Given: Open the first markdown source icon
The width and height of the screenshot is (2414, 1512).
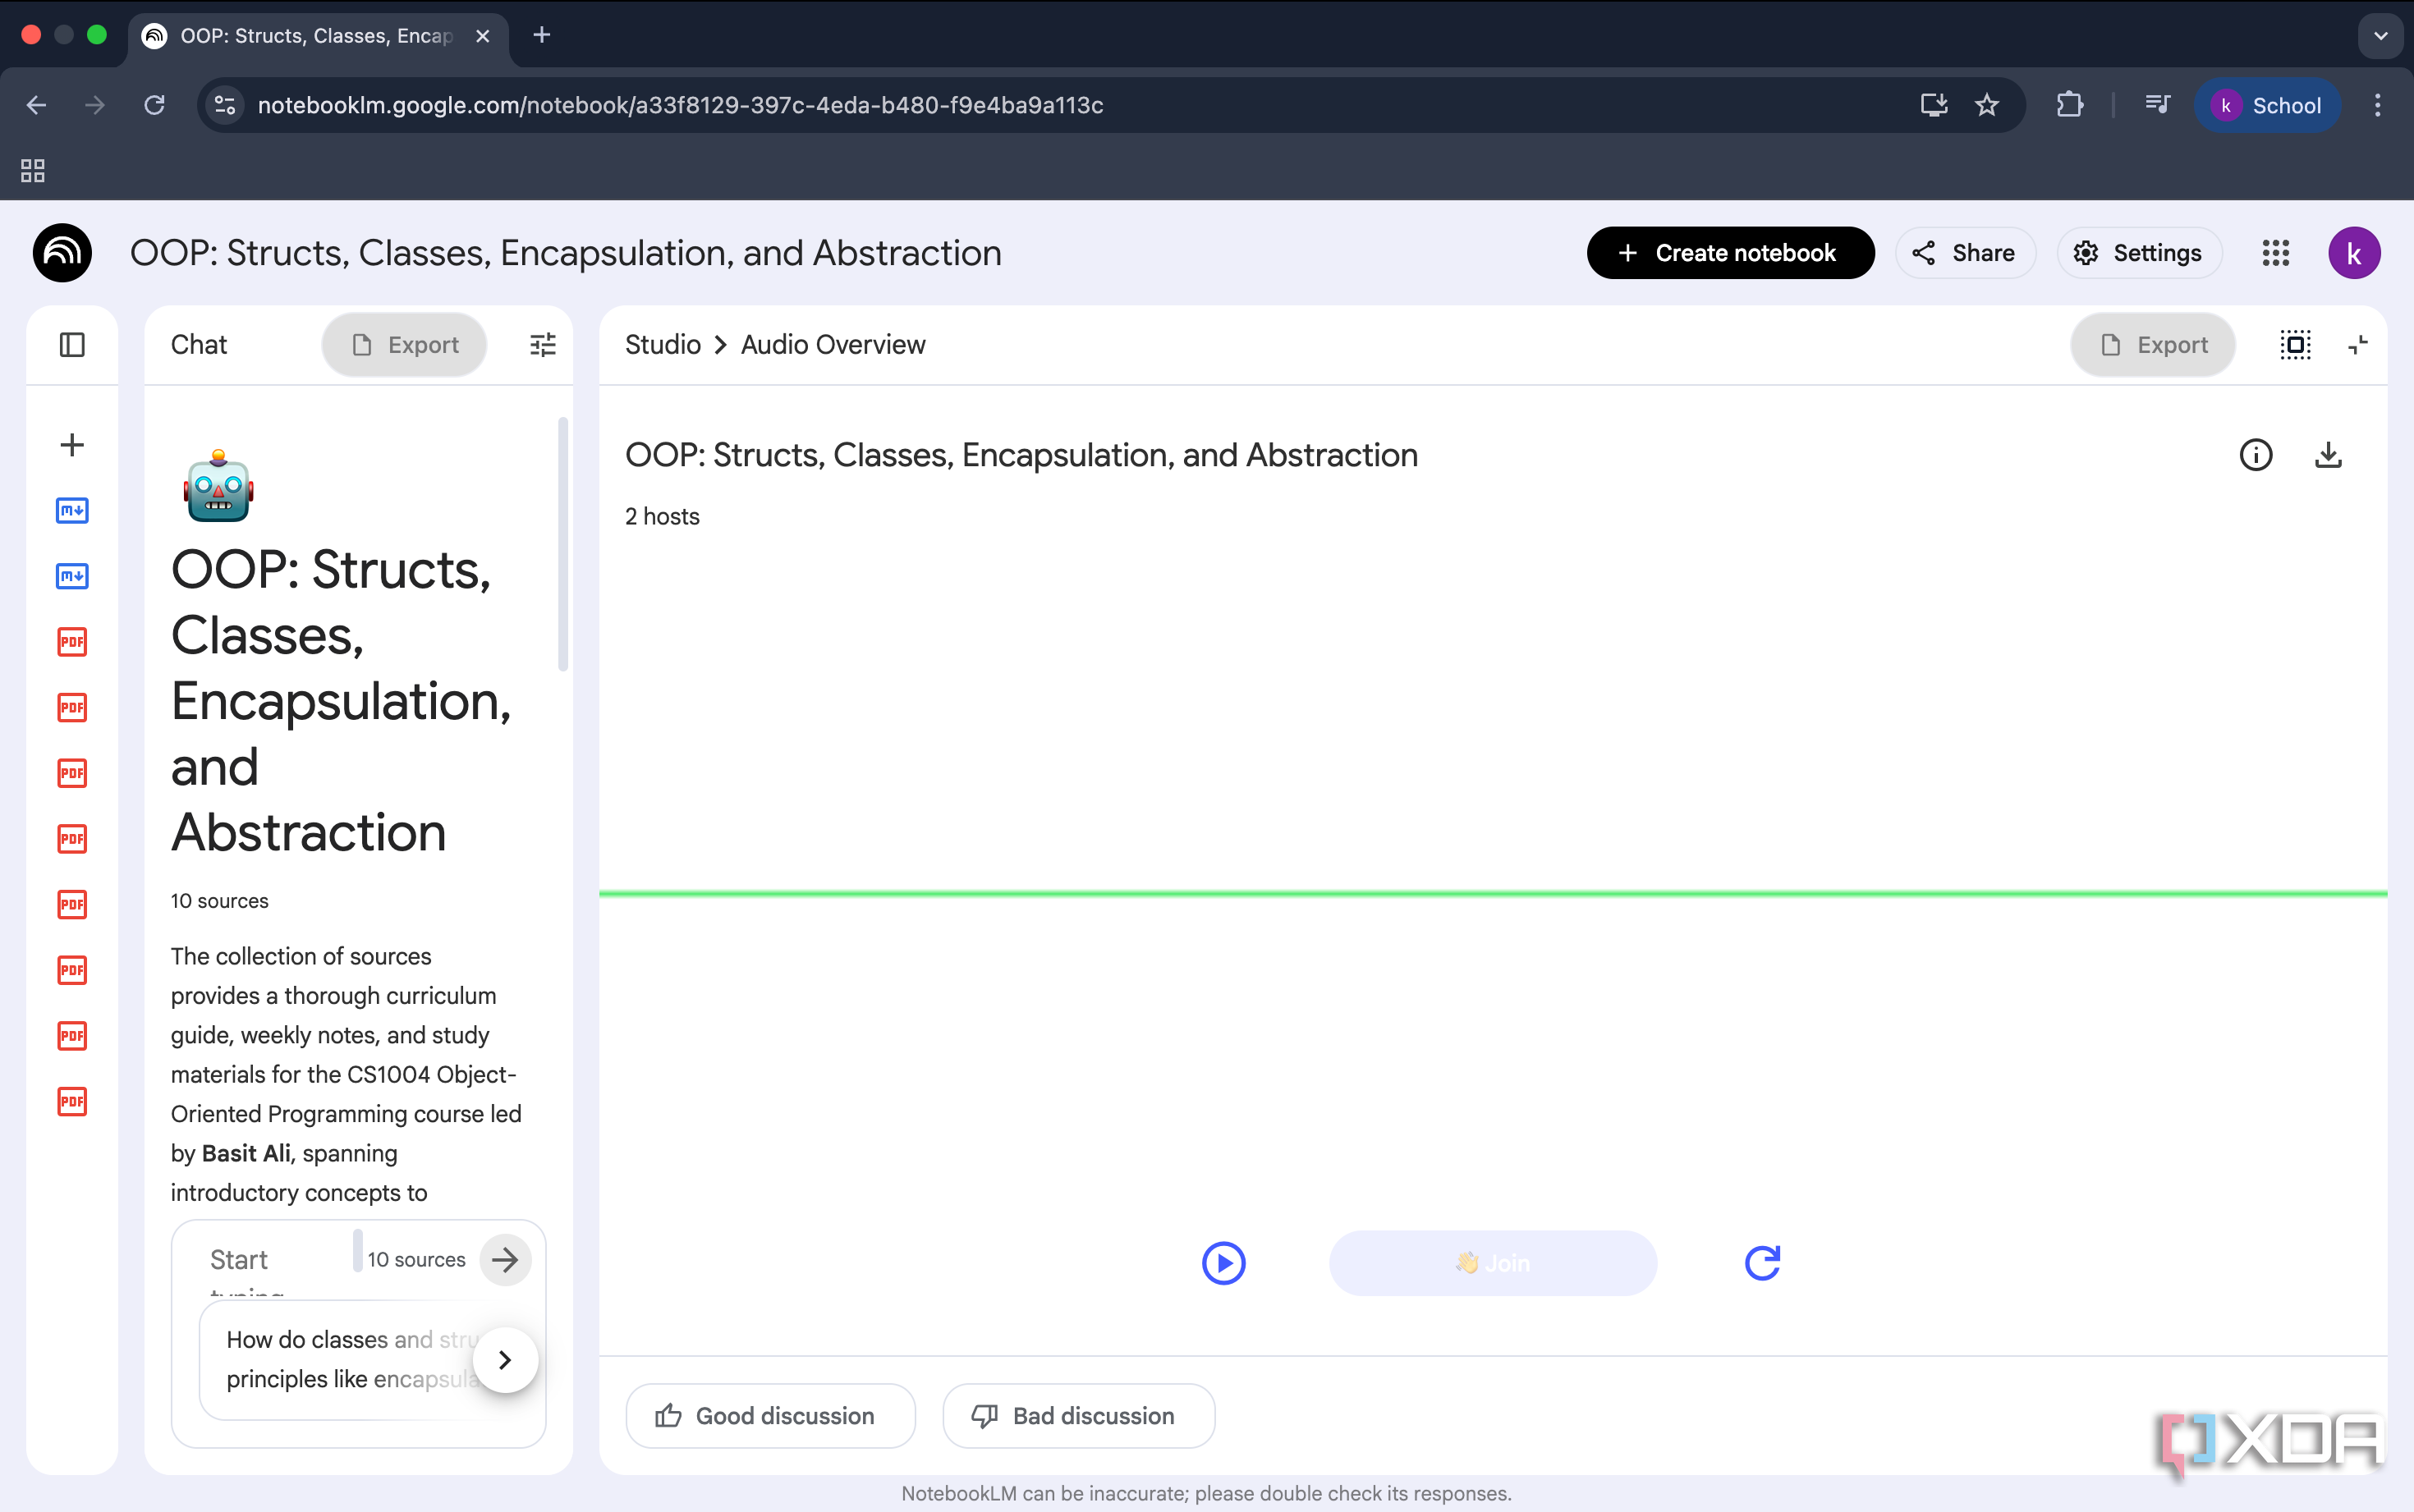Looking at the screenshot, I should pos(72,511).
